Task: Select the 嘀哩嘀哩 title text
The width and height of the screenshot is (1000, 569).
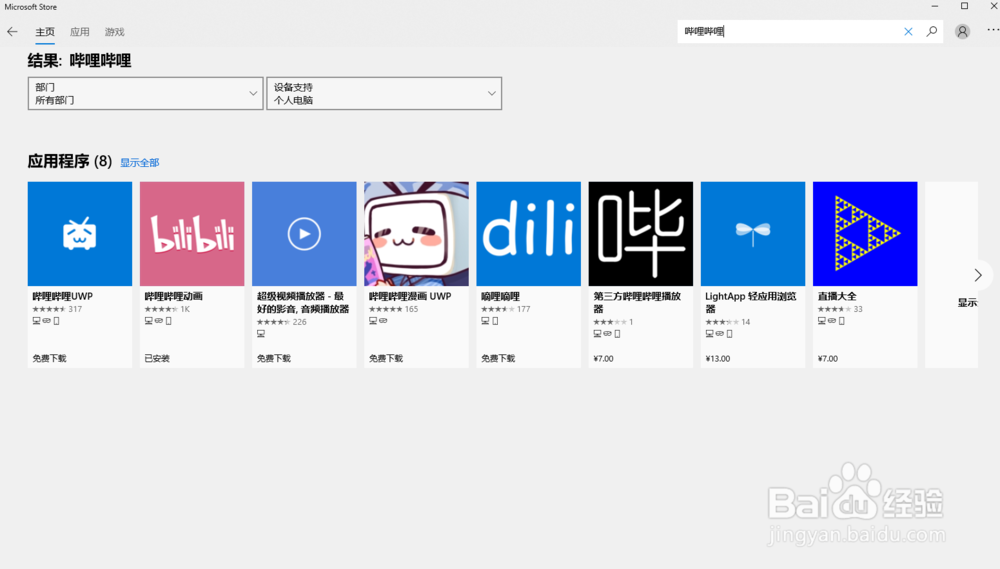Action: [501, 297]
